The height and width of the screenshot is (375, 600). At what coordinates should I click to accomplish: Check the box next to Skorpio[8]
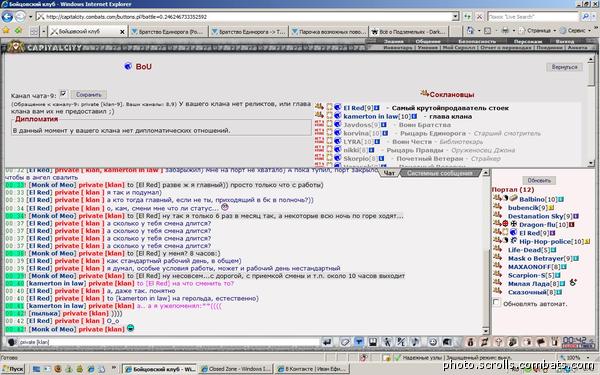coord(329,158)
